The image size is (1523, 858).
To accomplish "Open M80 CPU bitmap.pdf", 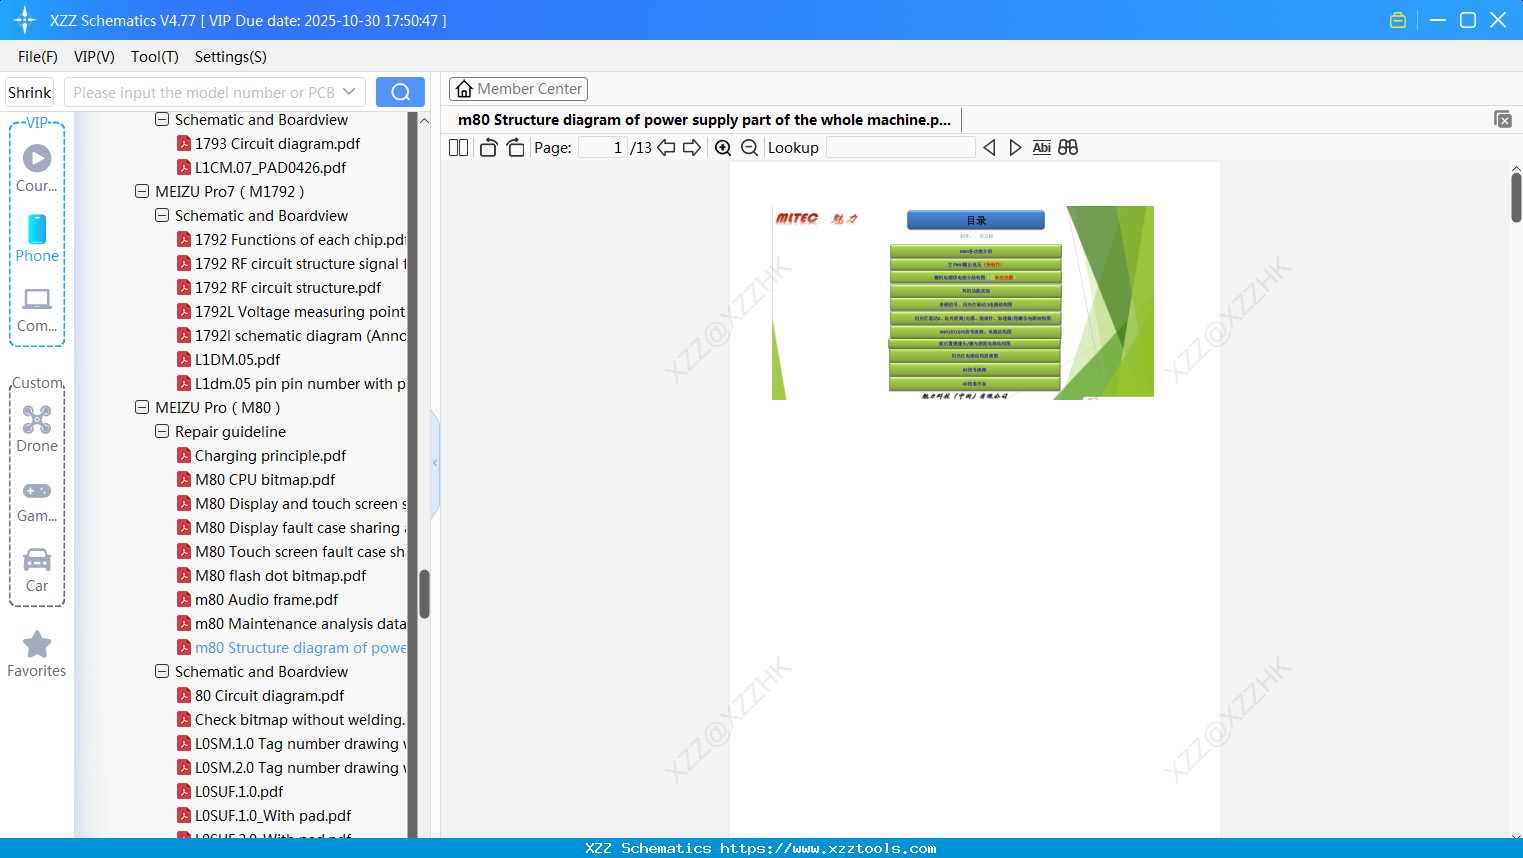I will coord(265,479).
